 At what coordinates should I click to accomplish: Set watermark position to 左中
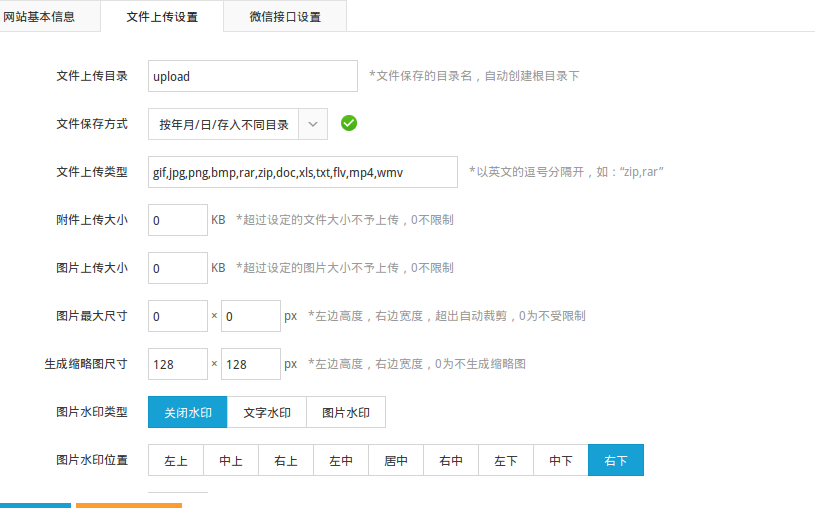point(341,460)
